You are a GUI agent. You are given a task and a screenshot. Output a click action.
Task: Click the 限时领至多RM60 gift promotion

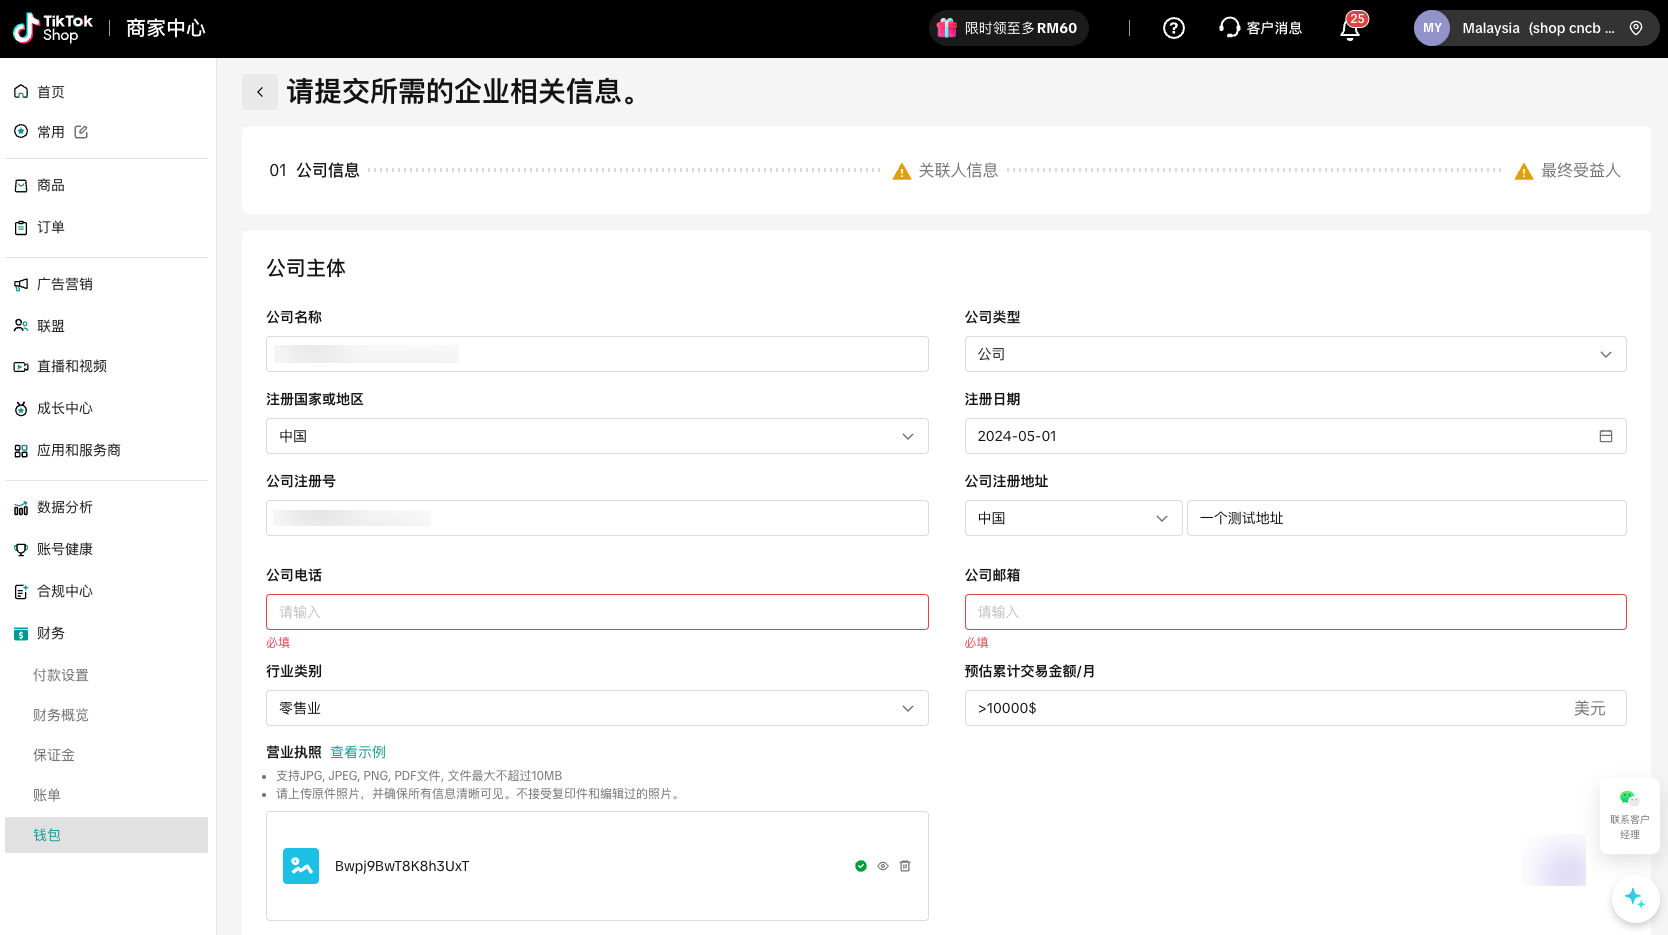point(1009,28)
